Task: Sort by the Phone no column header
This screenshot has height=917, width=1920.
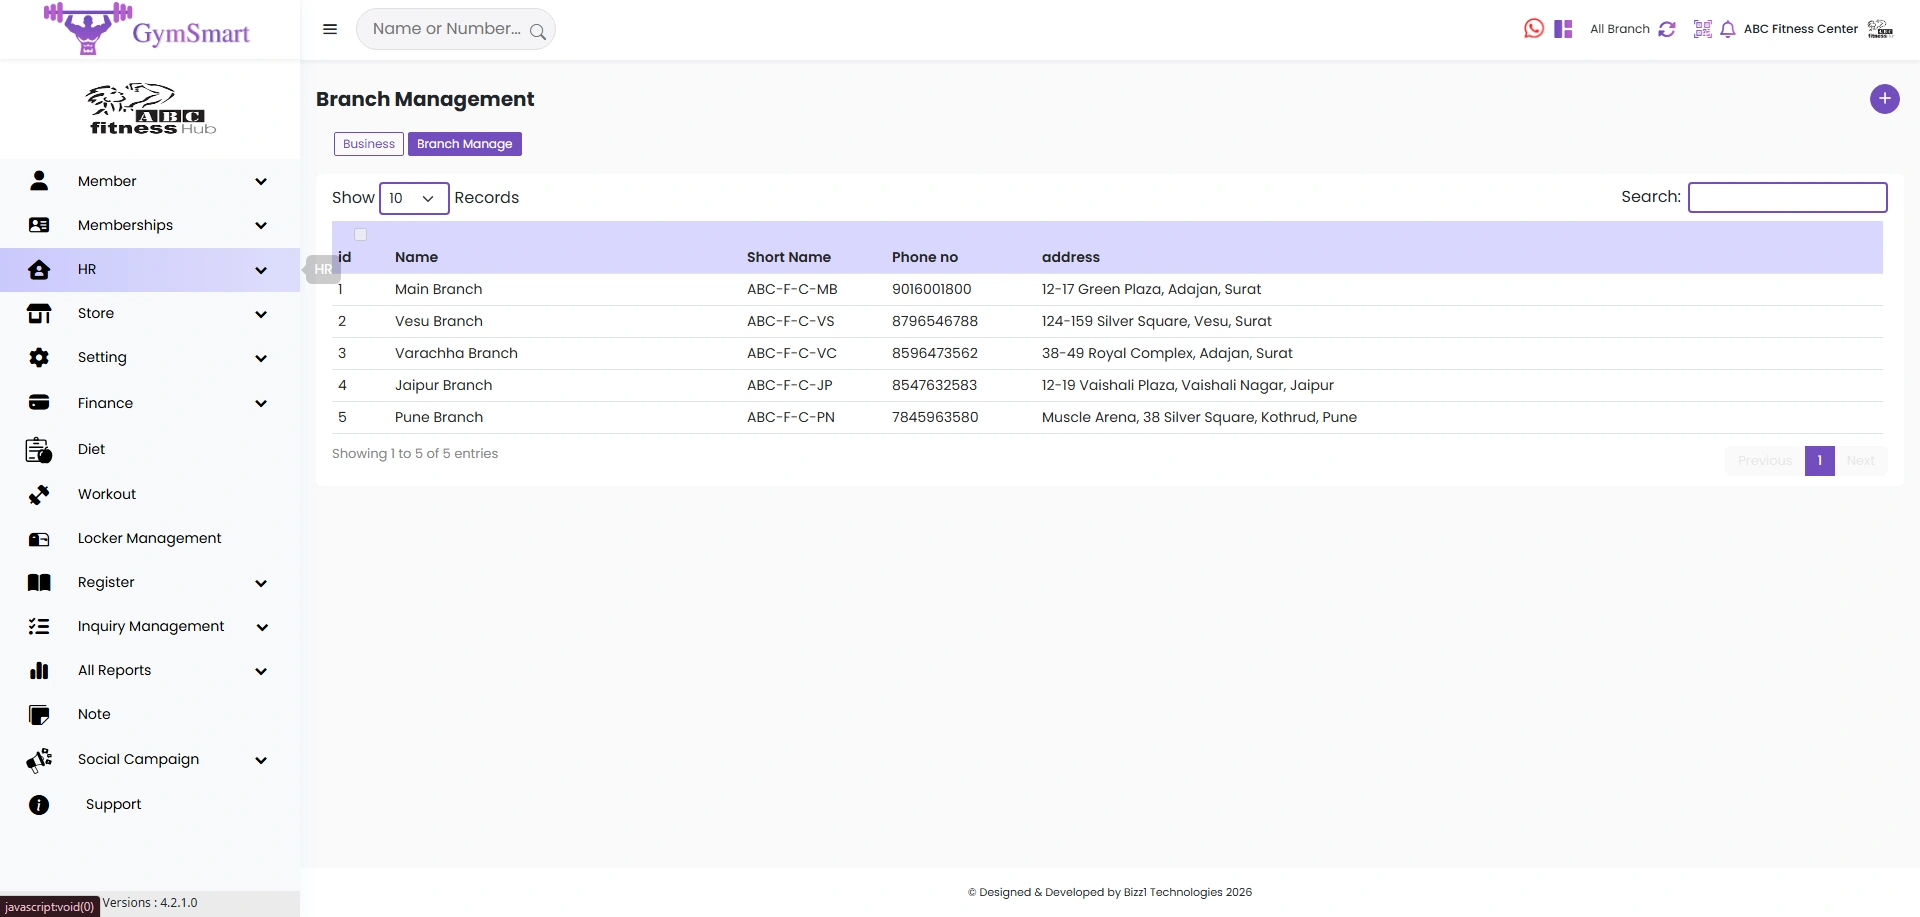Action: tap(925, 257)
